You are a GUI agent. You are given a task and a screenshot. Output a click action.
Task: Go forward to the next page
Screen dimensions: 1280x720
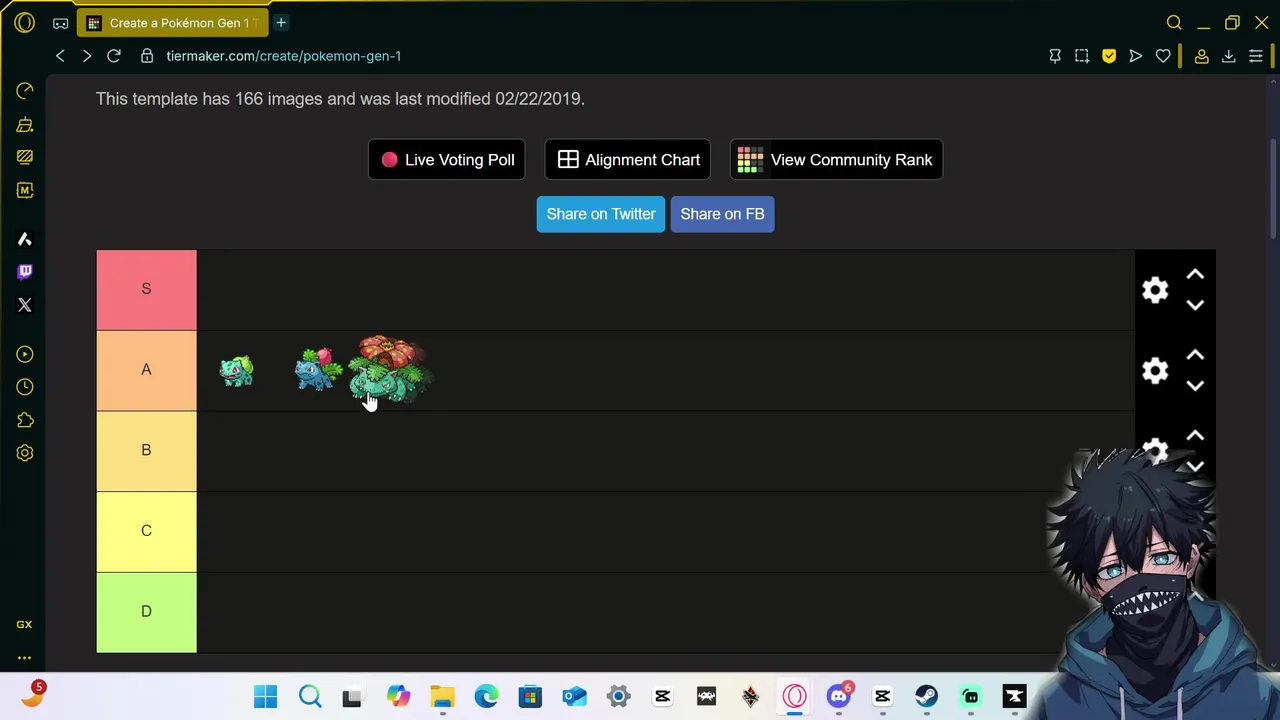tap(87, 56)
